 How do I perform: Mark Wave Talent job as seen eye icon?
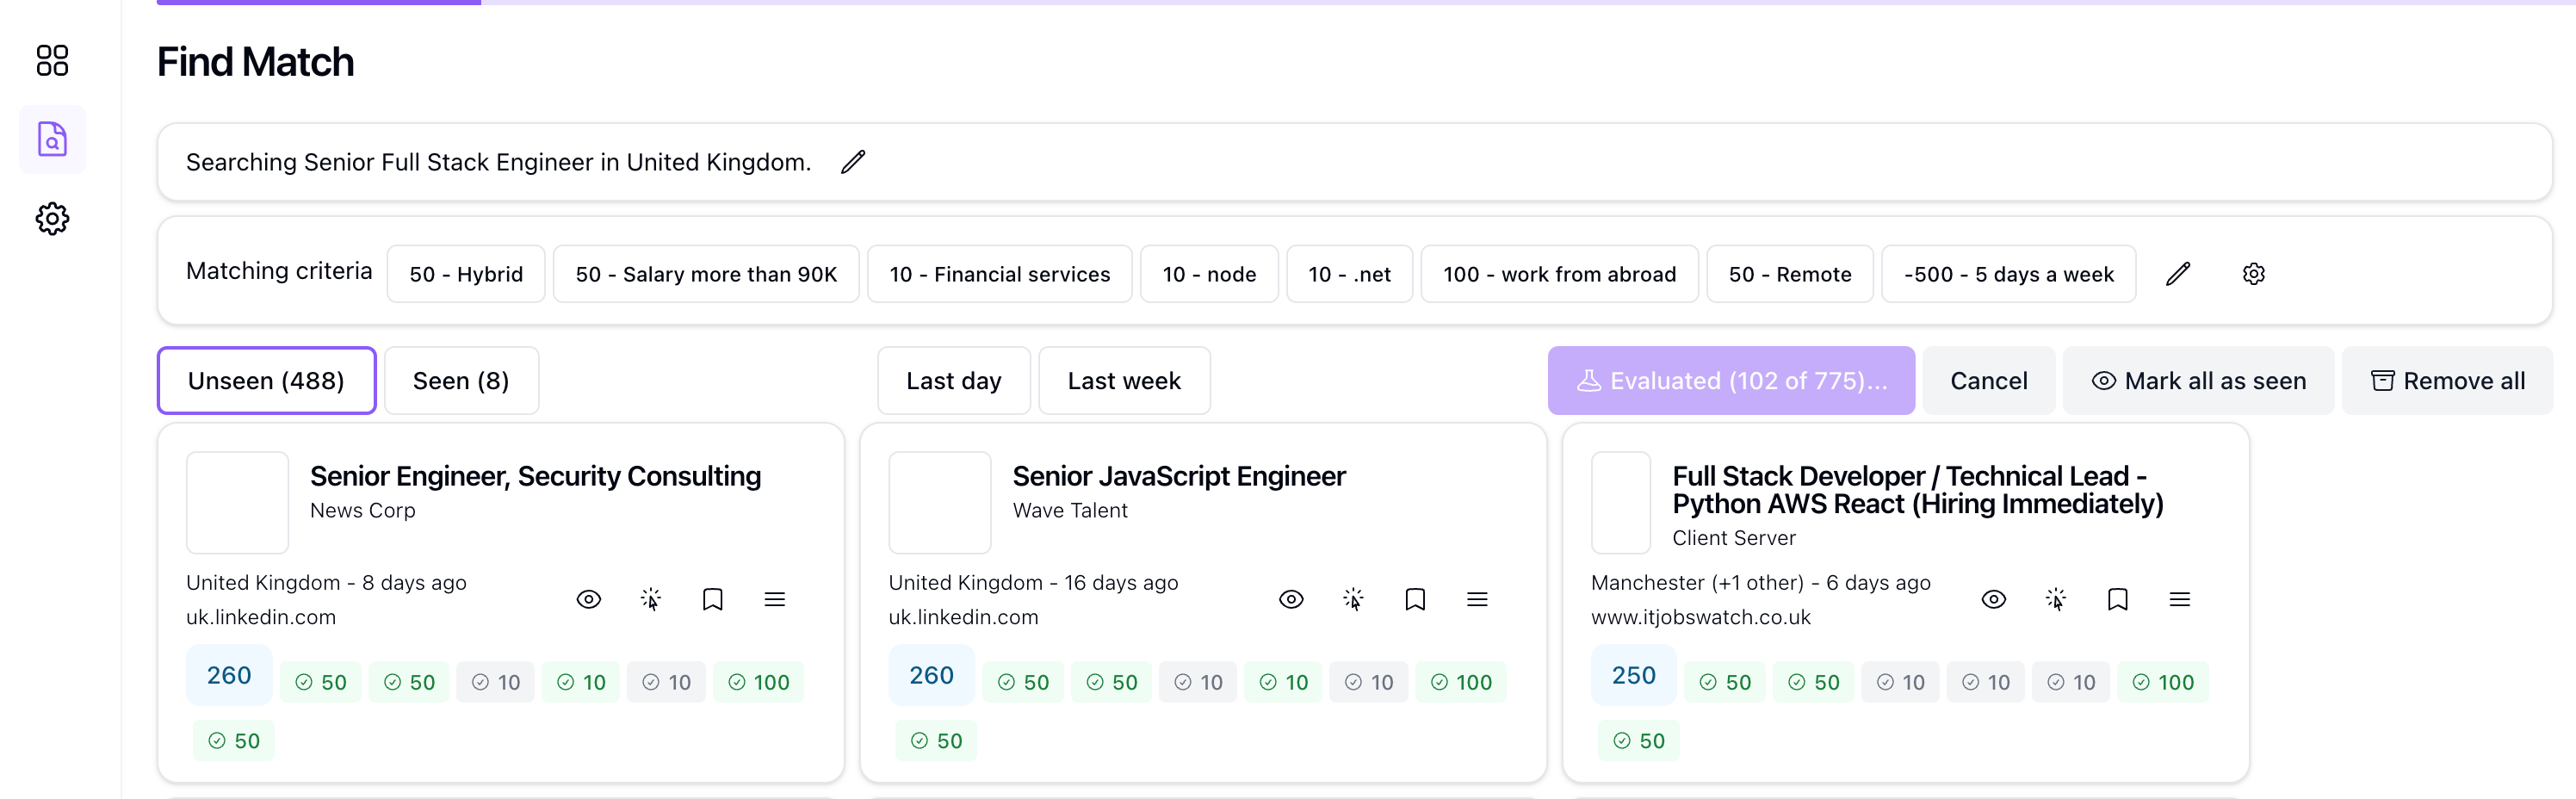[x=1292, y=599]
